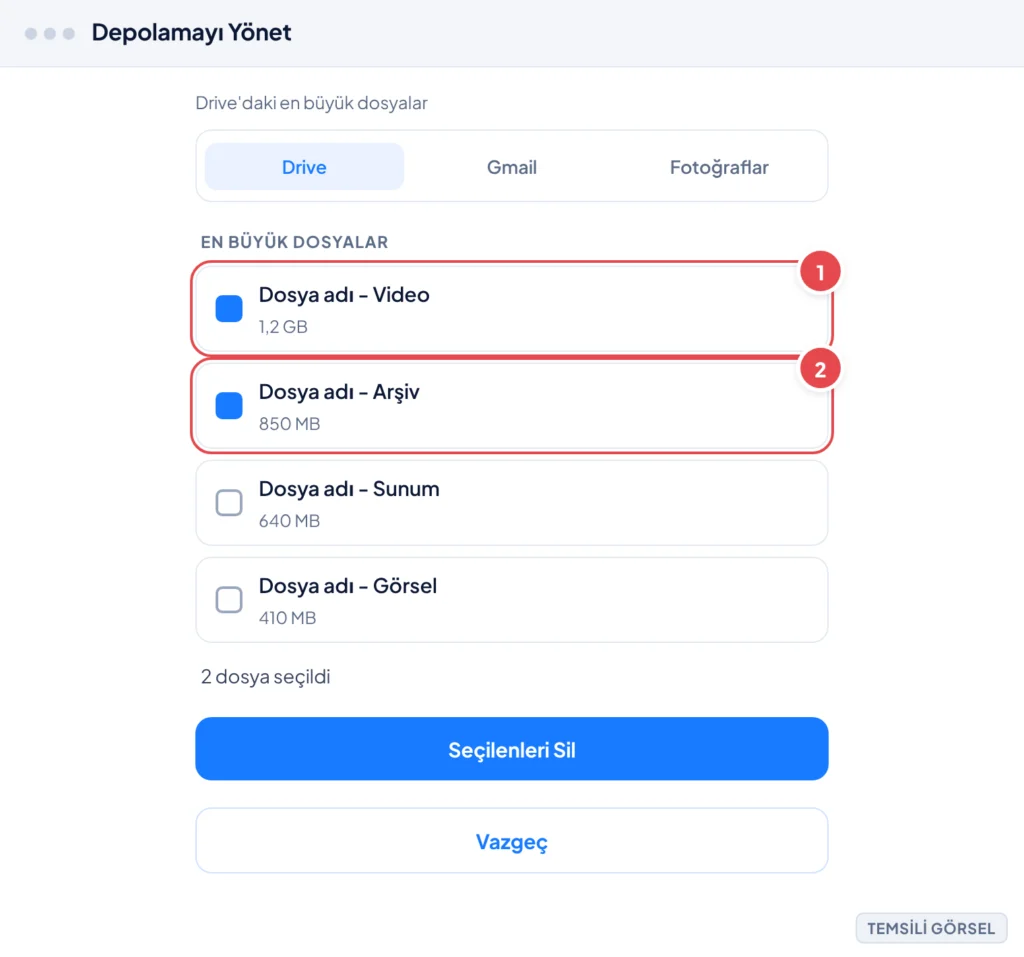
Task: Click the 850 MB size text
Action: (x=289, y=424)
